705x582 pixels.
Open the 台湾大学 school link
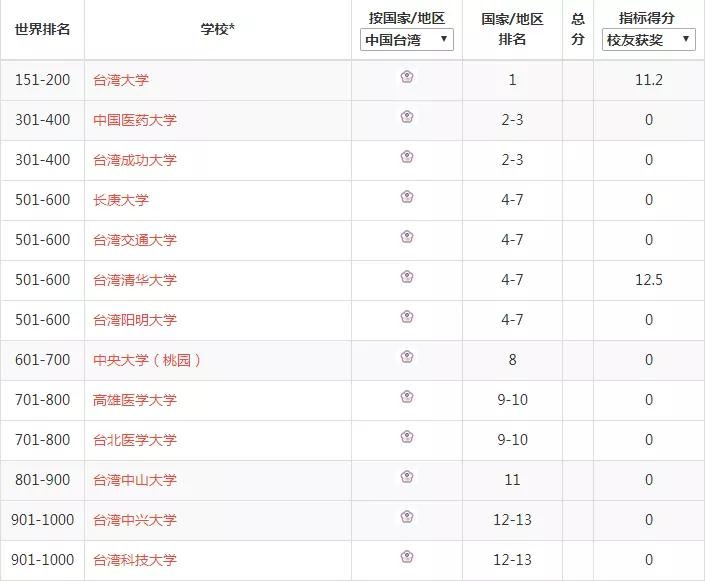120,80
